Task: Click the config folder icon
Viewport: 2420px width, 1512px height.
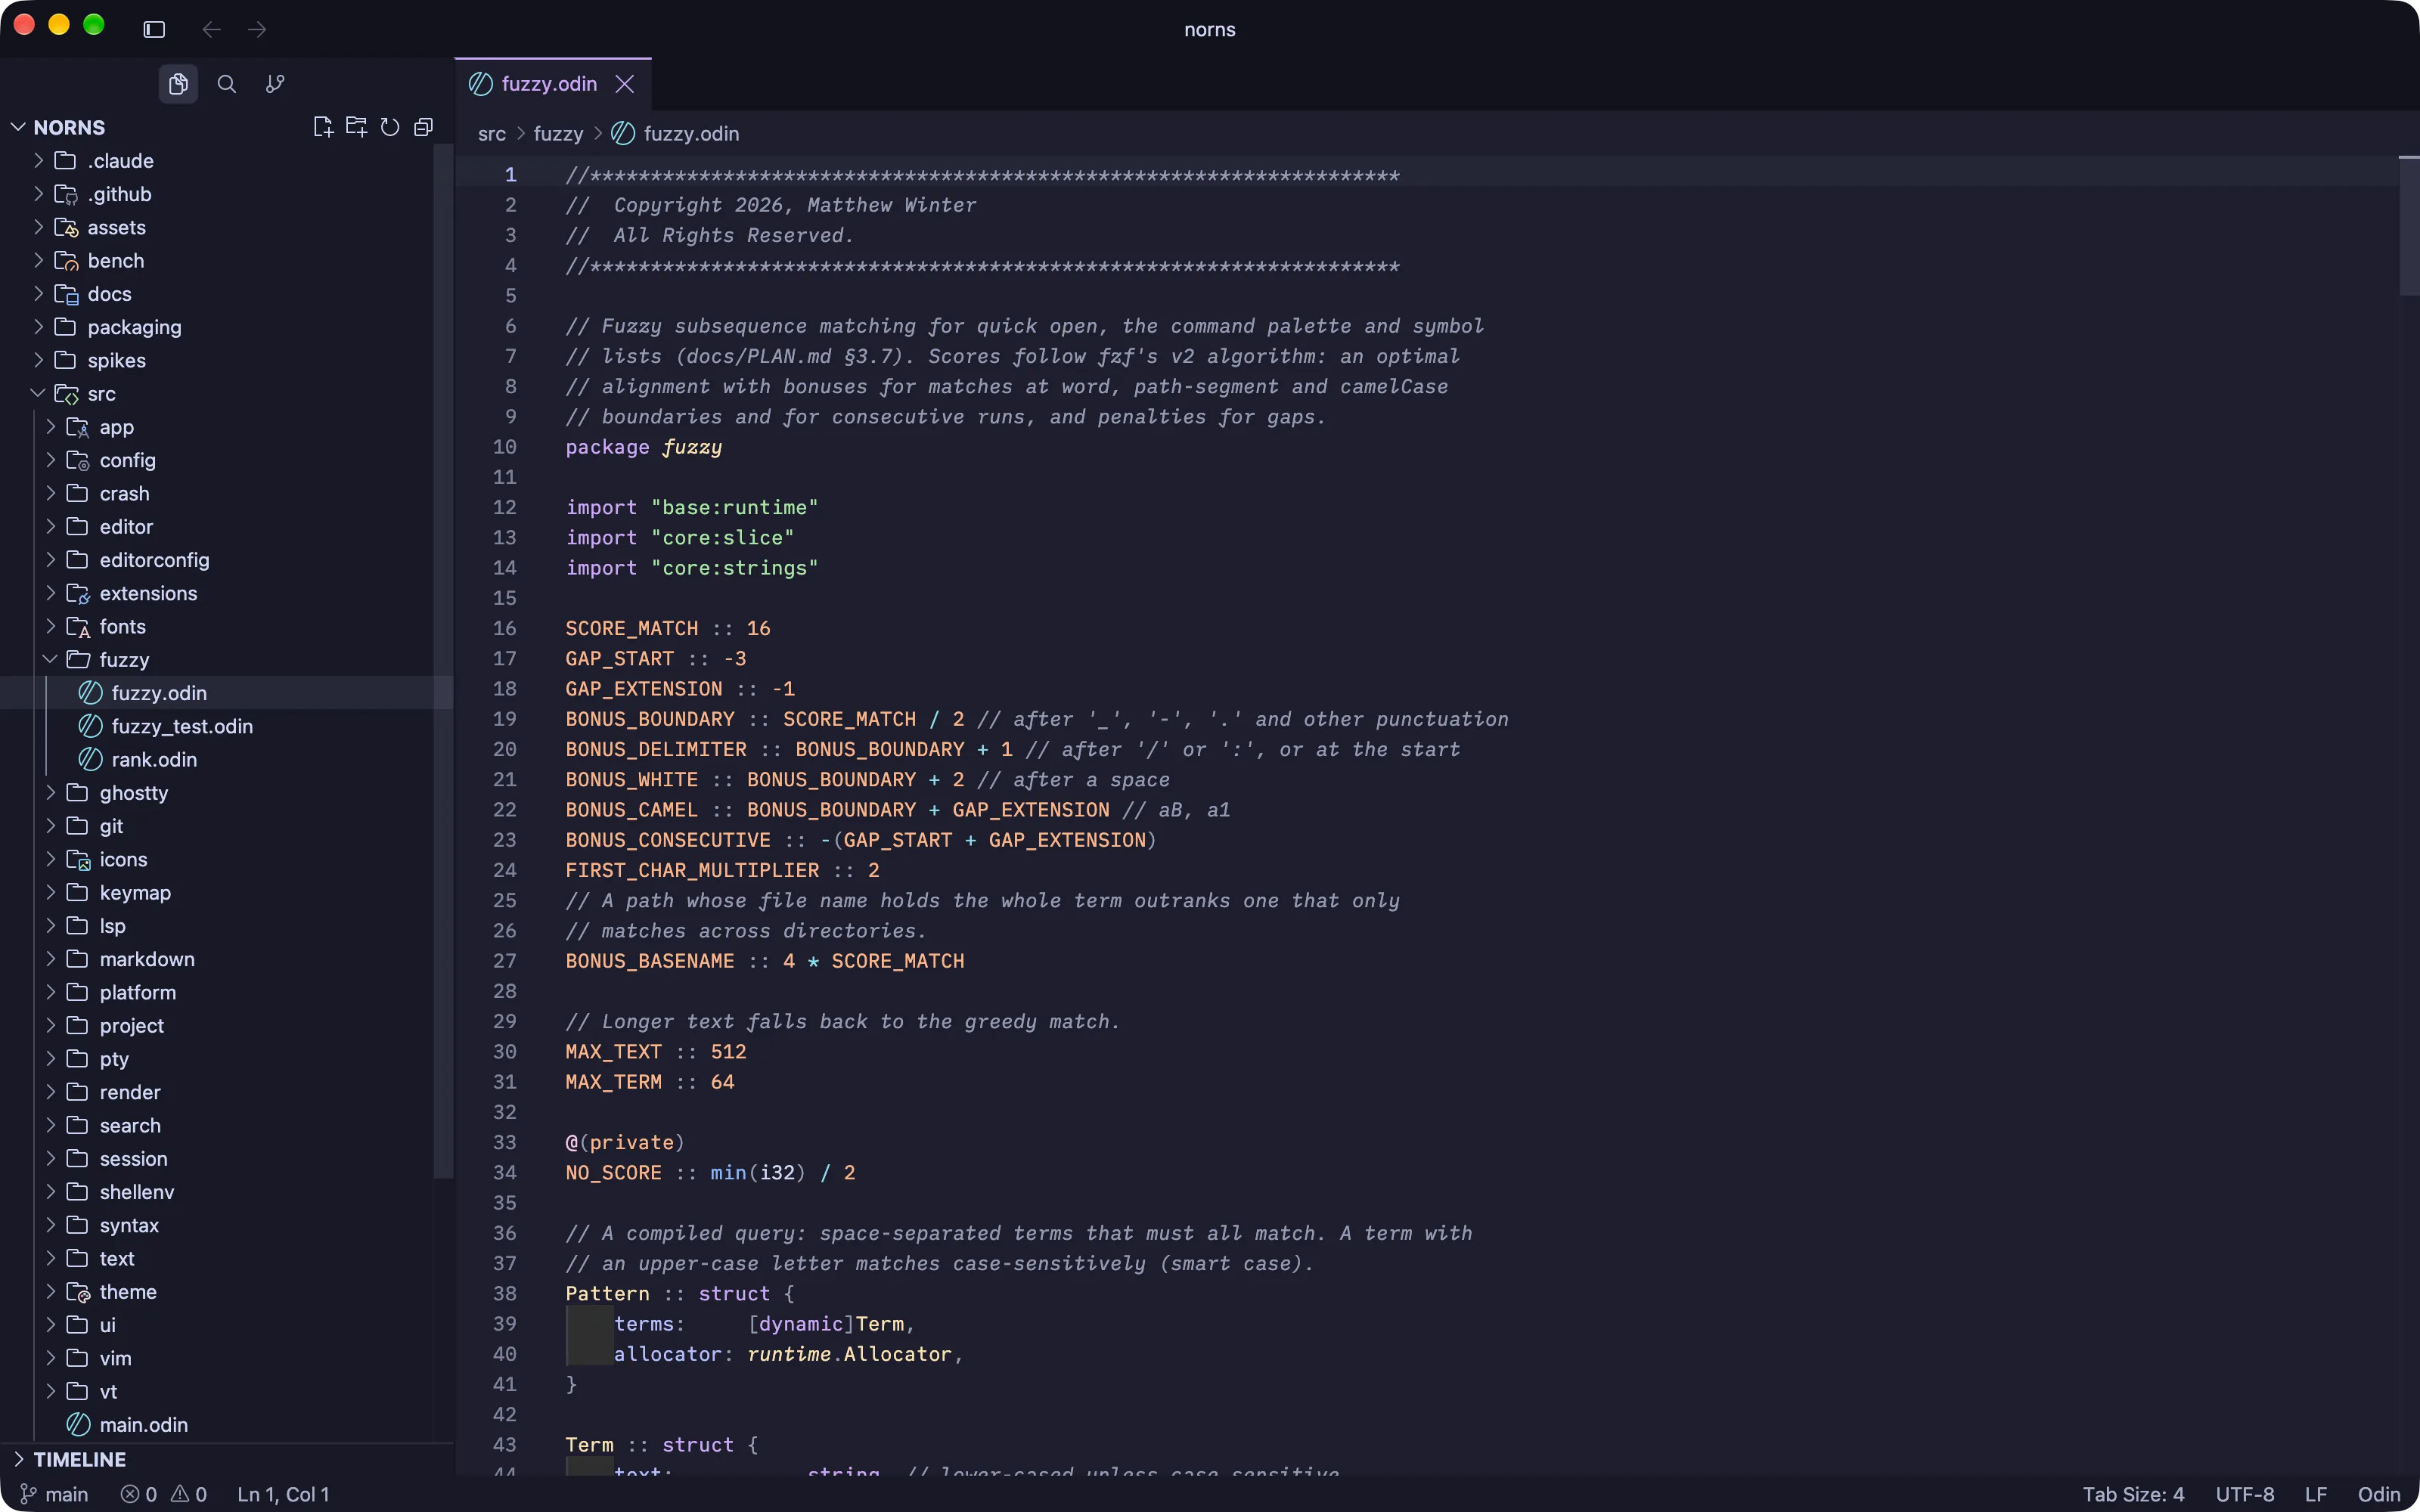Action: tap(78, 461)
